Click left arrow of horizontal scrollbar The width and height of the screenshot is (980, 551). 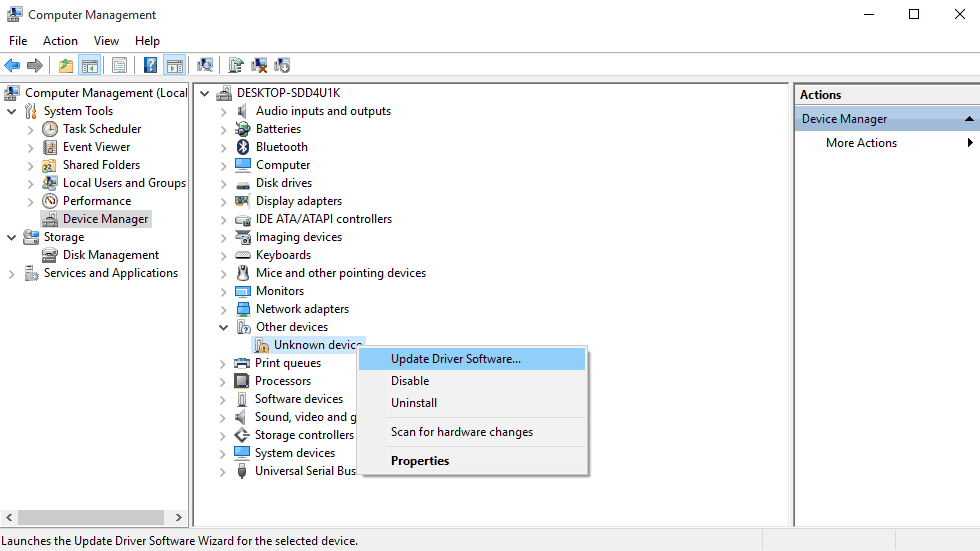point(9,517)
